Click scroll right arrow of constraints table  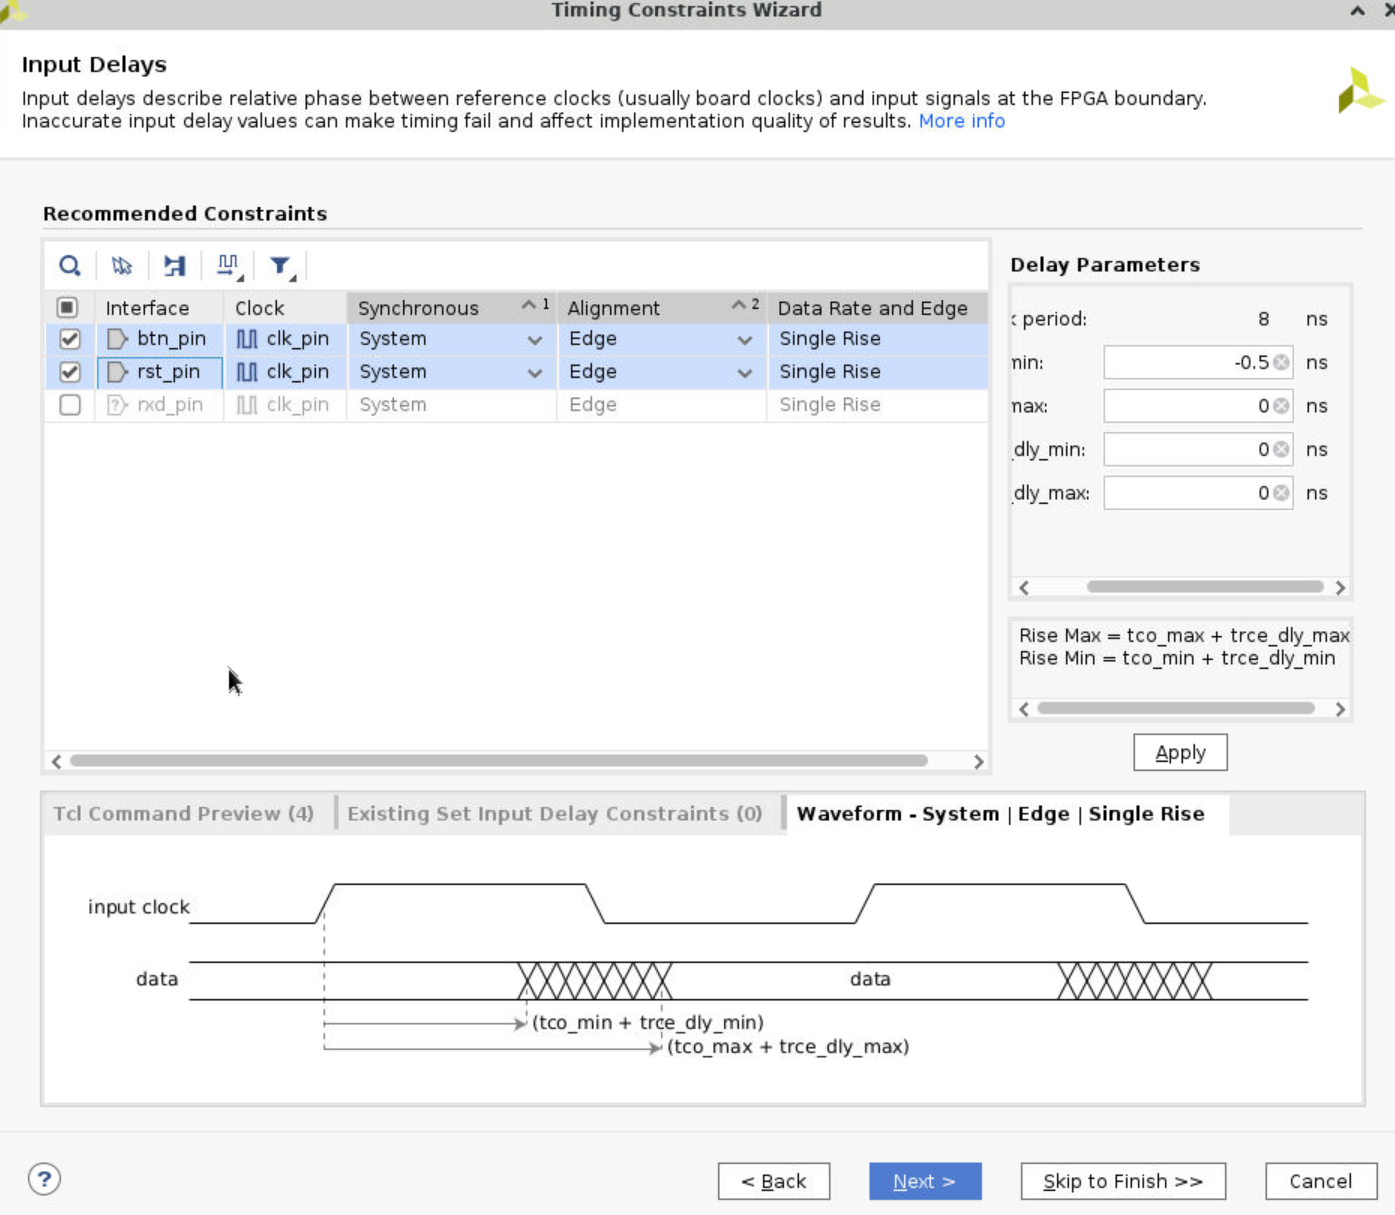coord(978,762)
